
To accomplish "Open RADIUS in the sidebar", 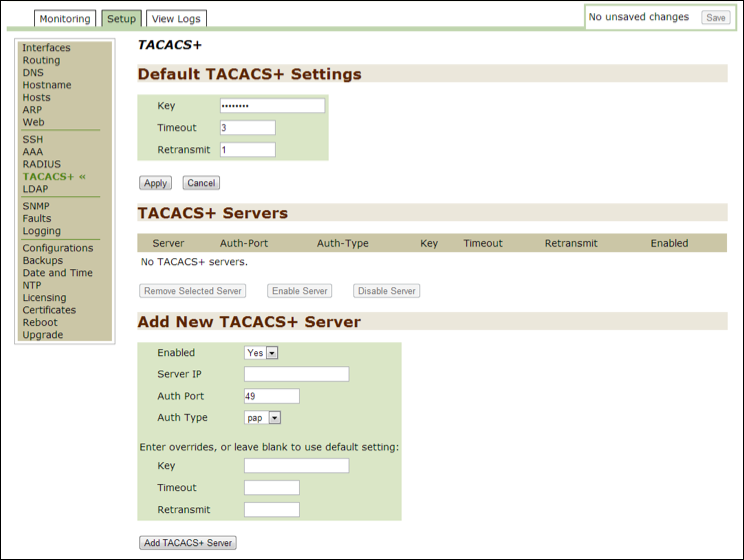I will (41, 164).
